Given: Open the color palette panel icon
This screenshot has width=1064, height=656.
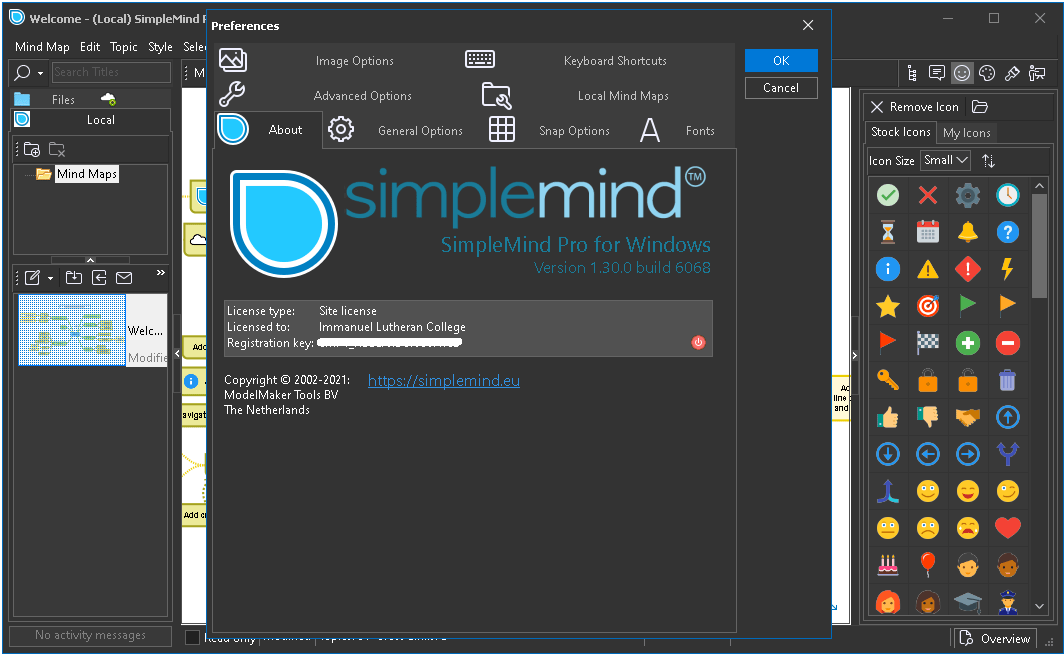Looking at the screenshot, I should click(987, 73).
